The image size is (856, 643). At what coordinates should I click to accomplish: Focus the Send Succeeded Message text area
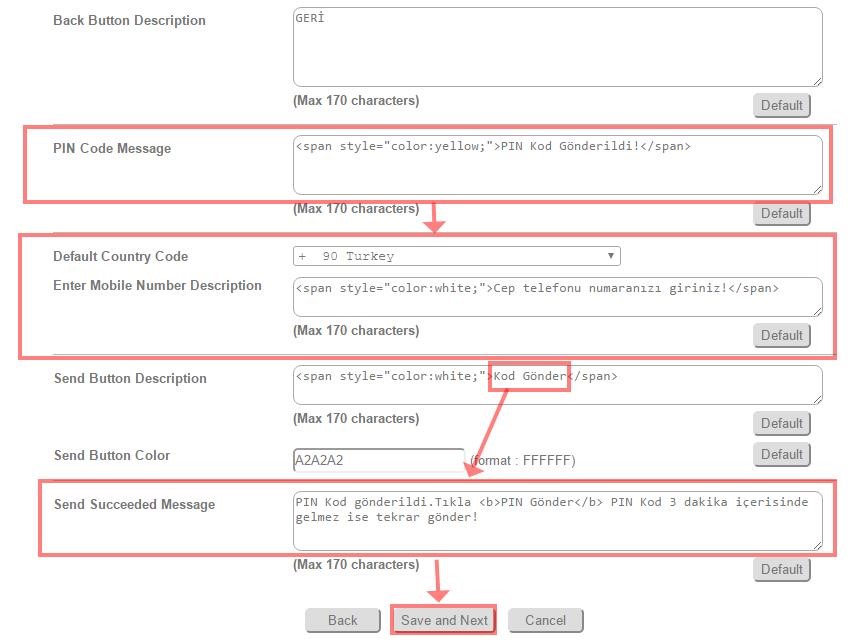point(557,520)
